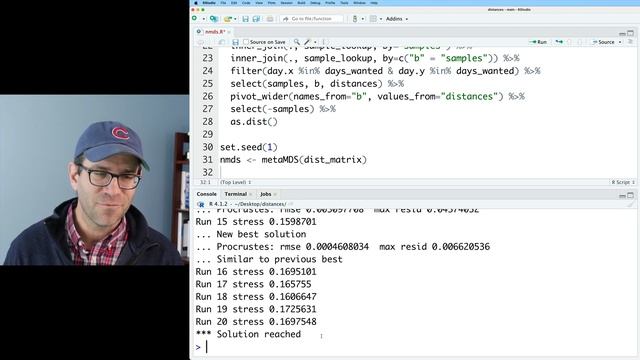Click the Compile Report notebook icon
The image size is (640, 360).
(x=324, y=42)
